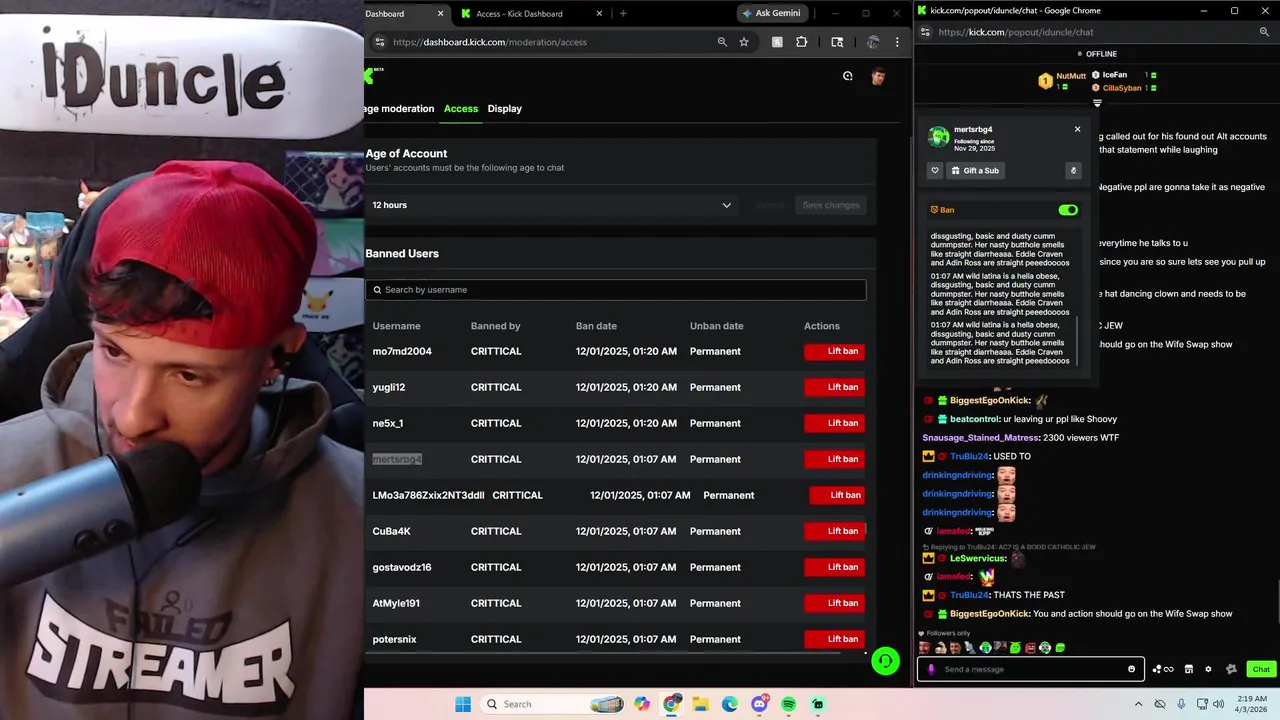
Task: Click the green support headset button
Action: point(885,661)
